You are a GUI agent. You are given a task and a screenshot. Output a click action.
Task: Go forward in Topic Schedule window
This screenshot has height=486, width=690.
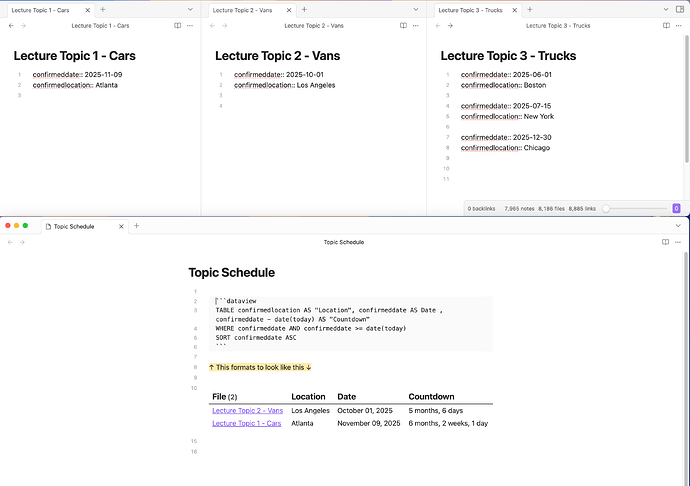coord(22,242)
